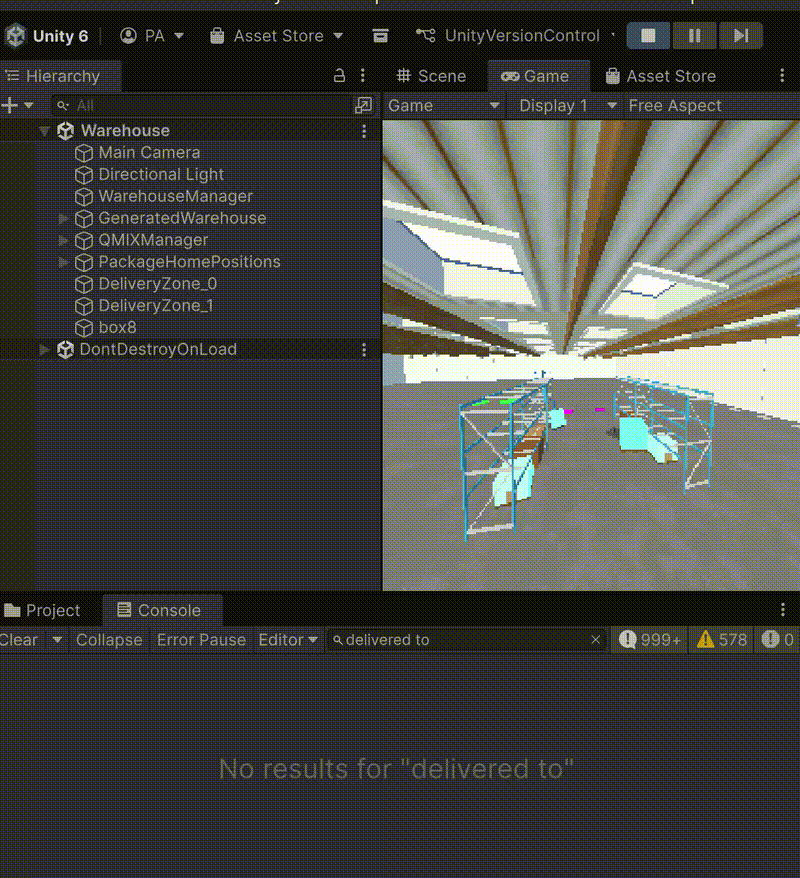Screen dimensions: 800x878
Task: Toggle info log messages showing 999+
Action: point(650,640)
